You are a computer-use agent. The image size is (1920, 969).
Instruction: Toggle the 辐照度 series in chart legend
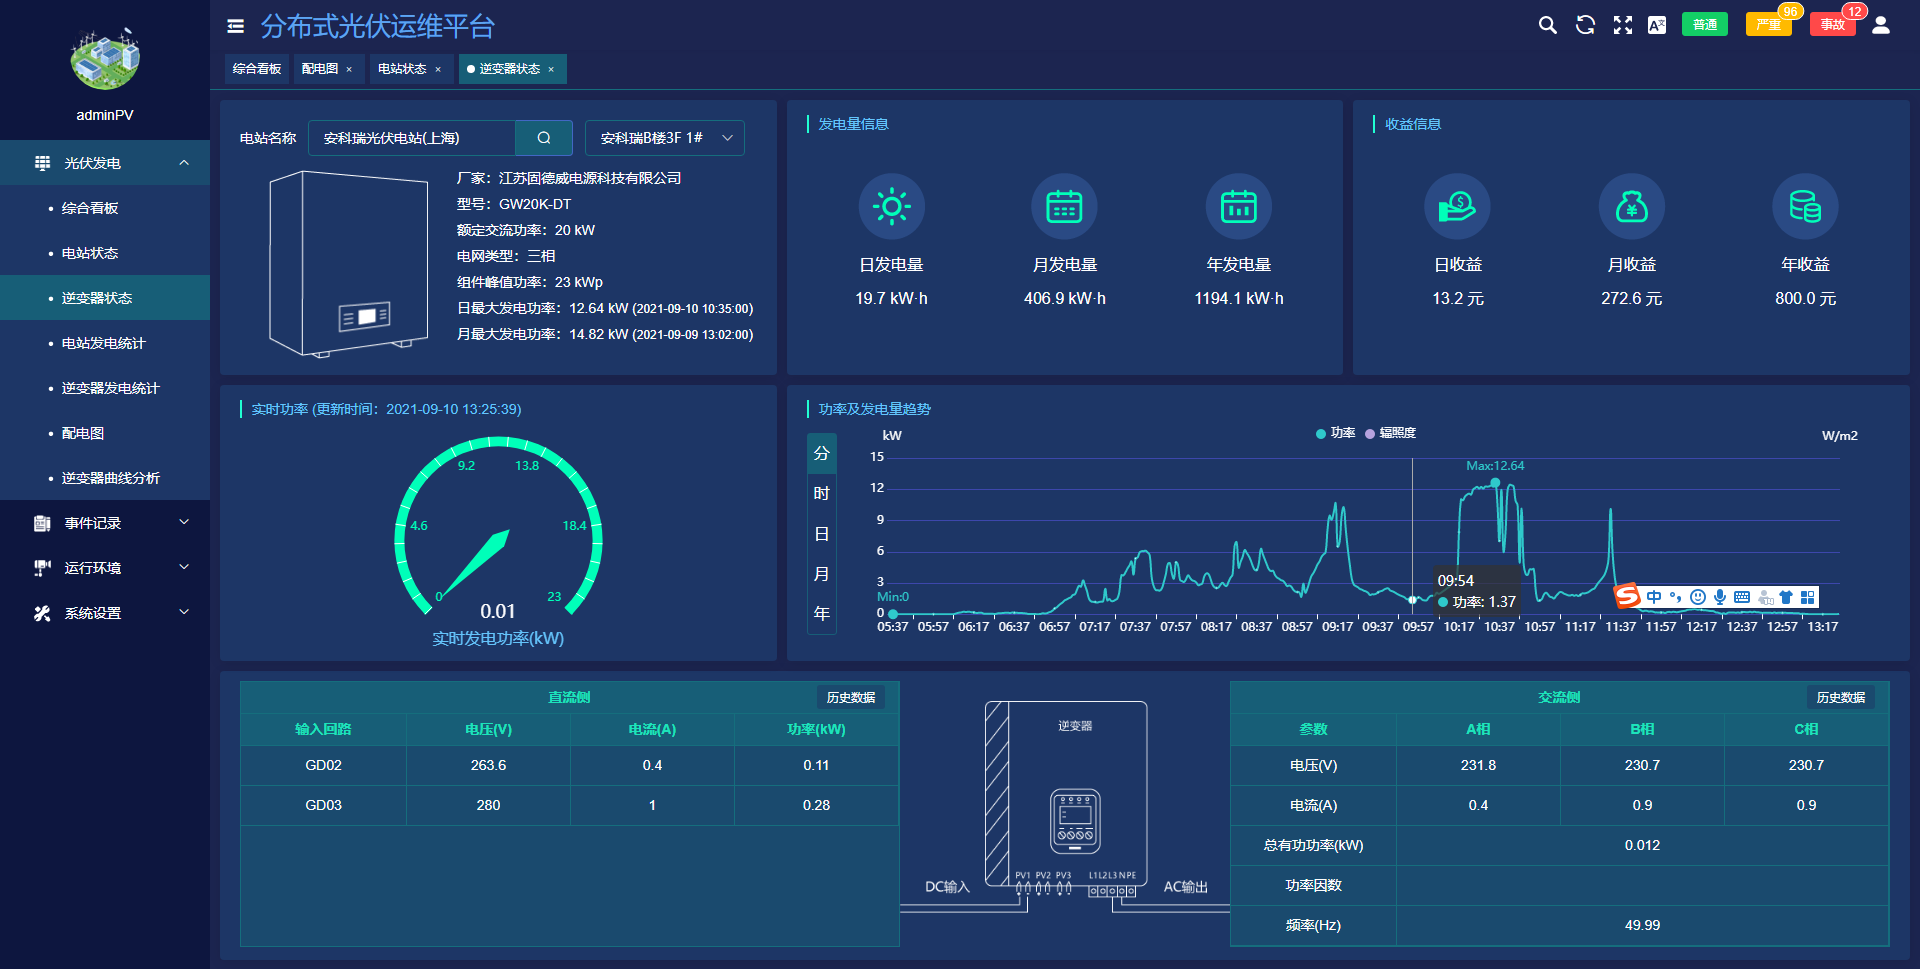click(x=1390, y=433)
